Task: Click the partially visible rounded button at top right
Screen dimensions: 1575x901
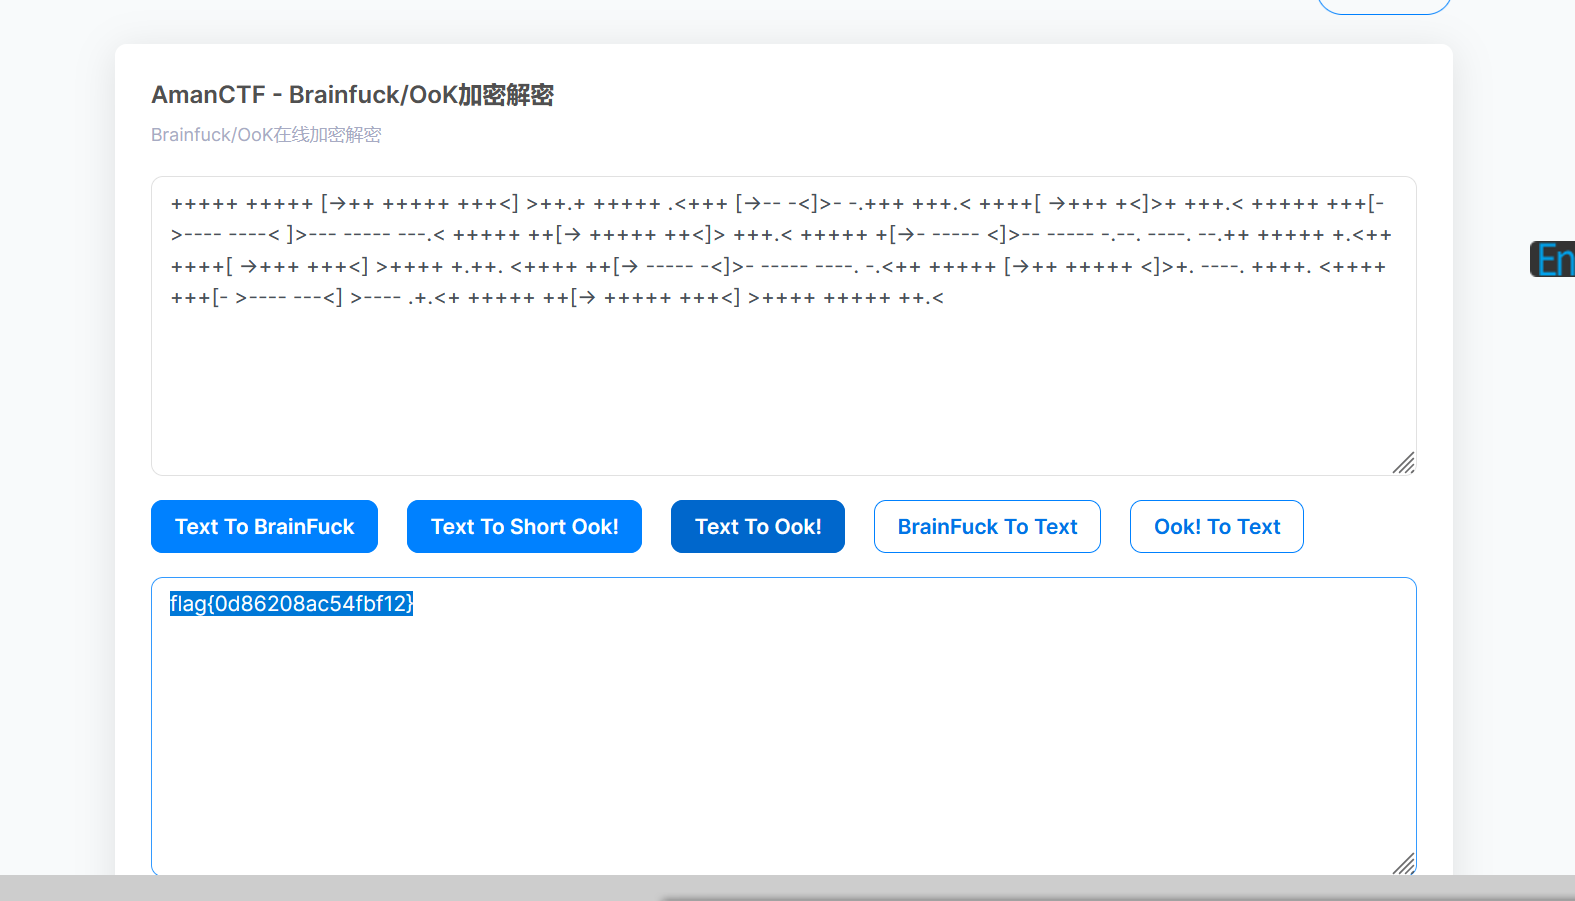Action: (1384, 6)
